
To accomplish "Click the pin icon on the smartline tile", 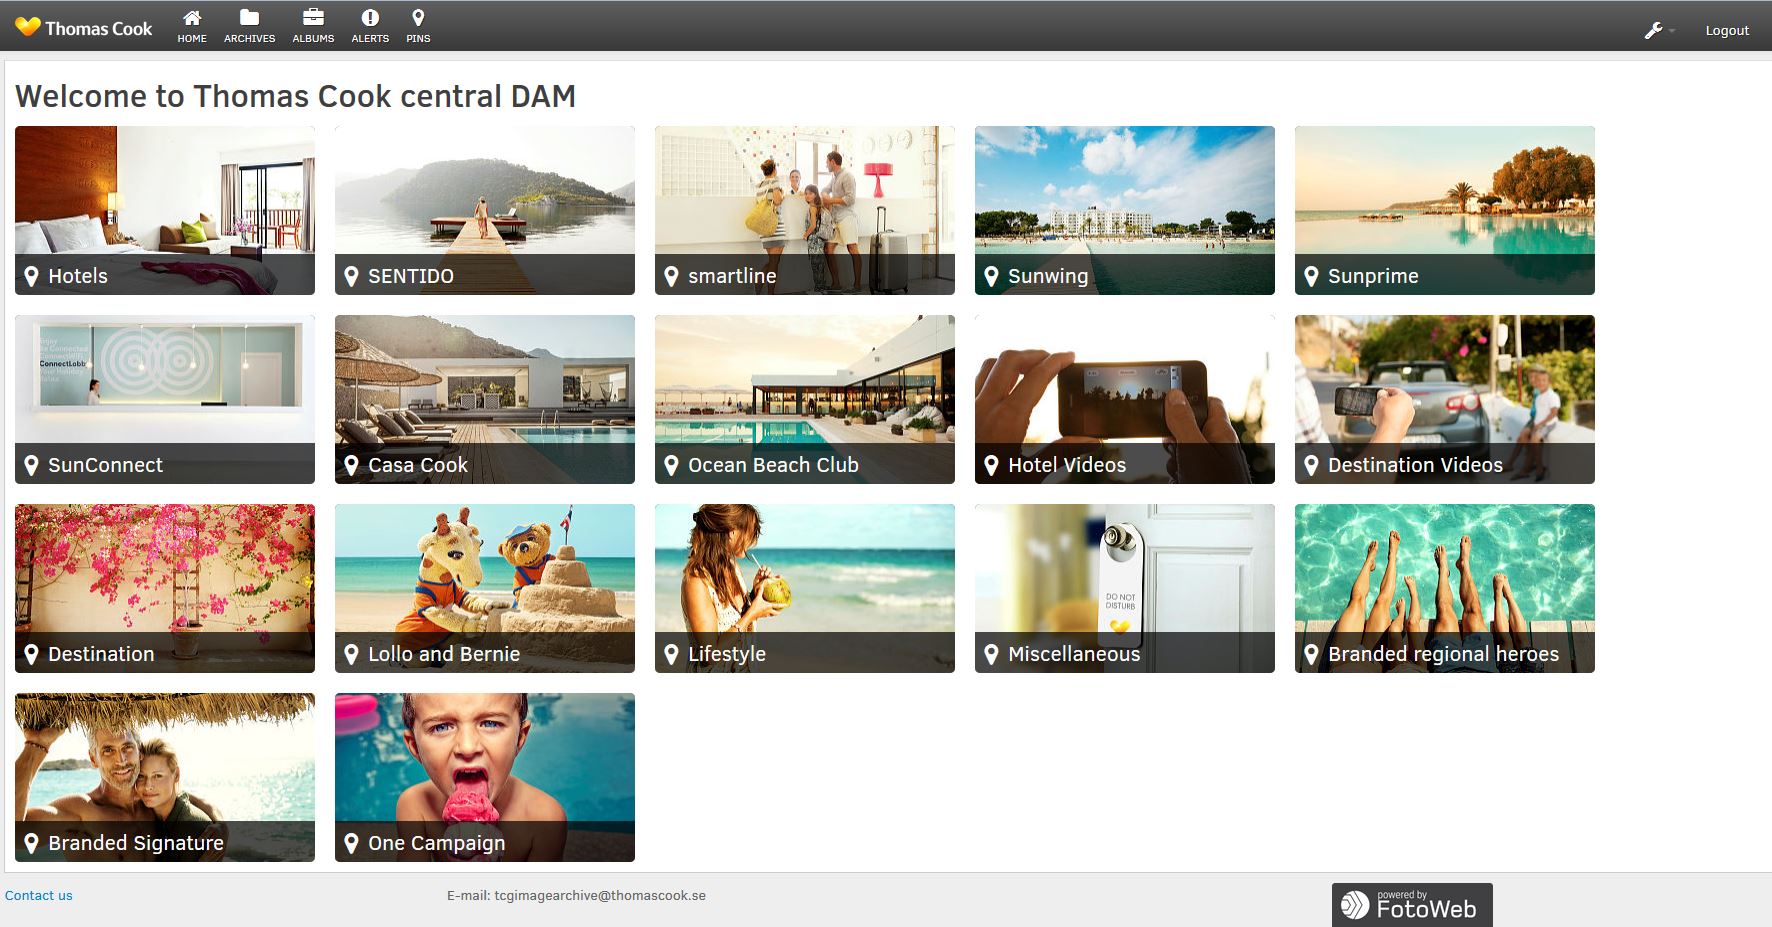I will tap(671, 276).
